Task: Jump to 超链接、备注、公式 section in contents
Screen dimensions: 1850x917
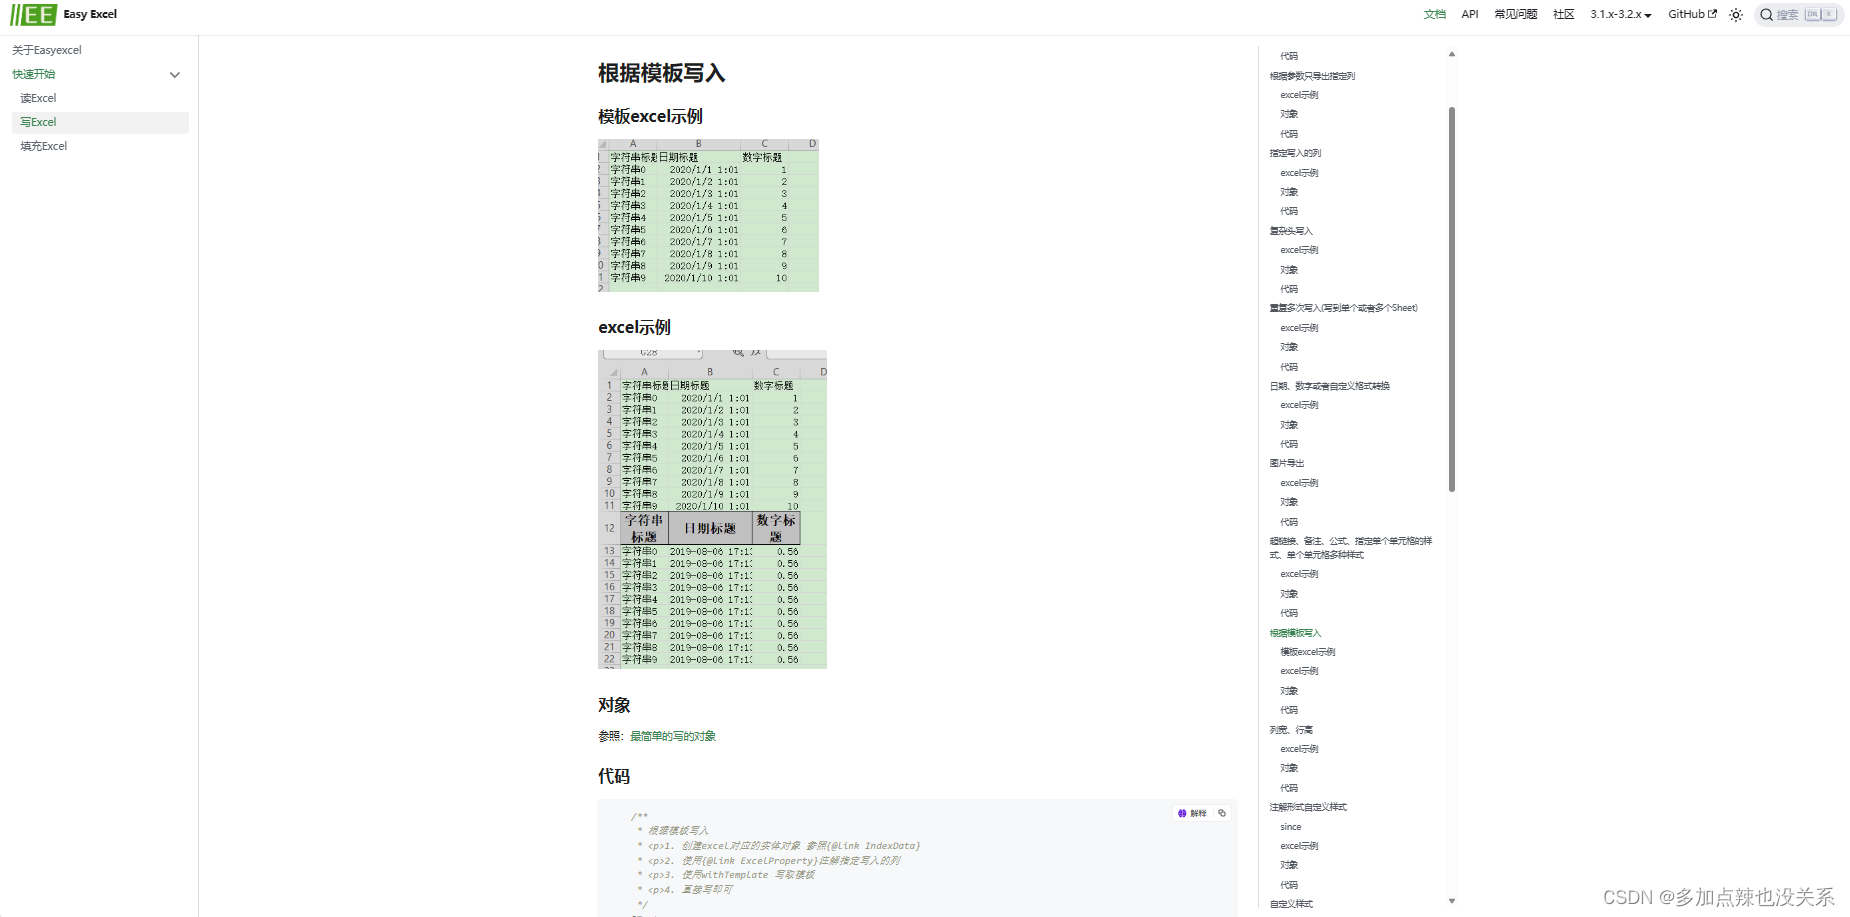Action: point(1351,548)
